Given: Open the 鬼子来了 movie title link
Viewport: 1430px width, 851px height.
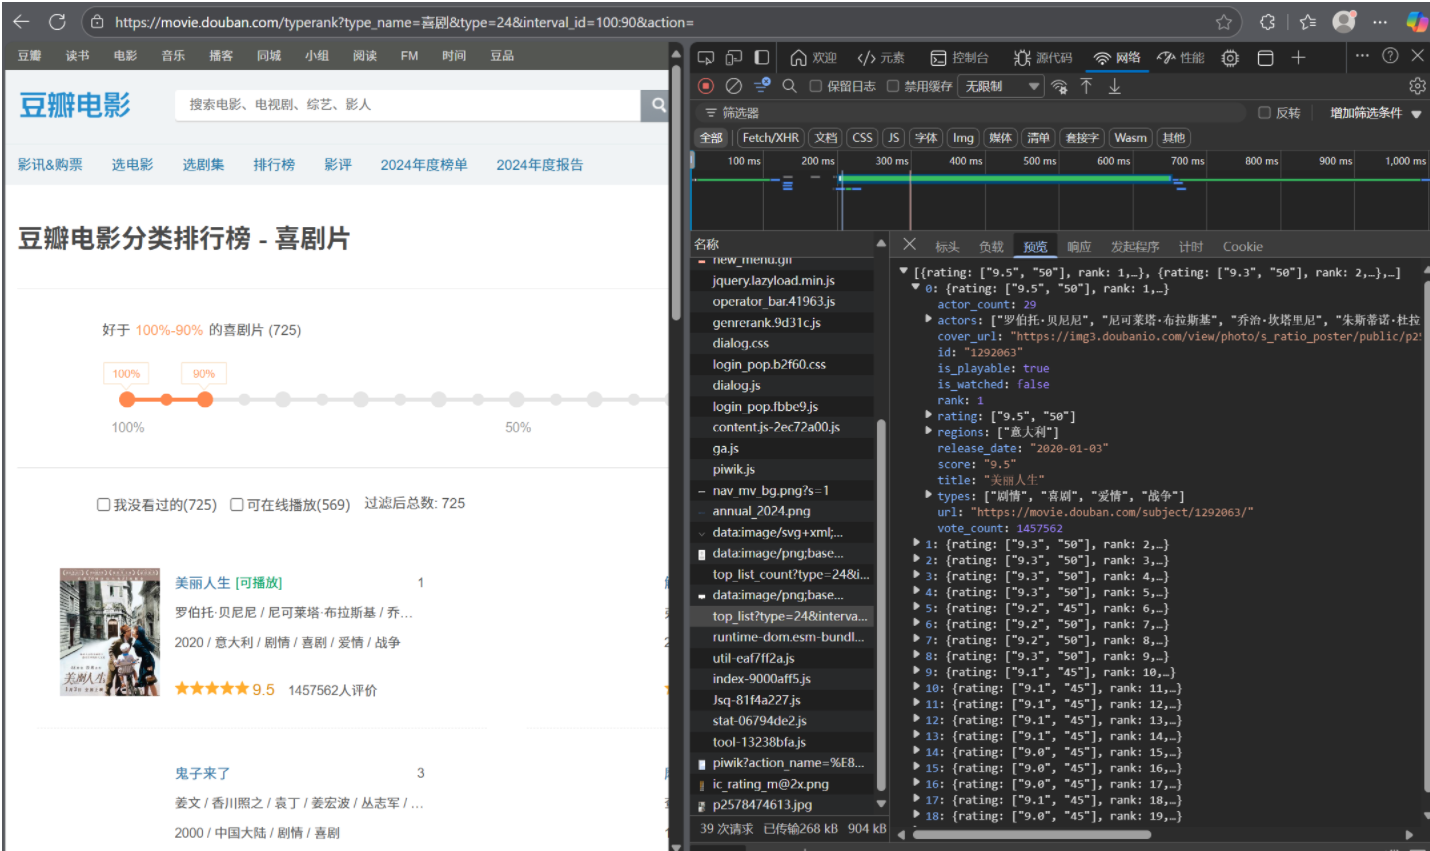Looking at the screenshot, I should pyautogui.click(x=203, y=773).
